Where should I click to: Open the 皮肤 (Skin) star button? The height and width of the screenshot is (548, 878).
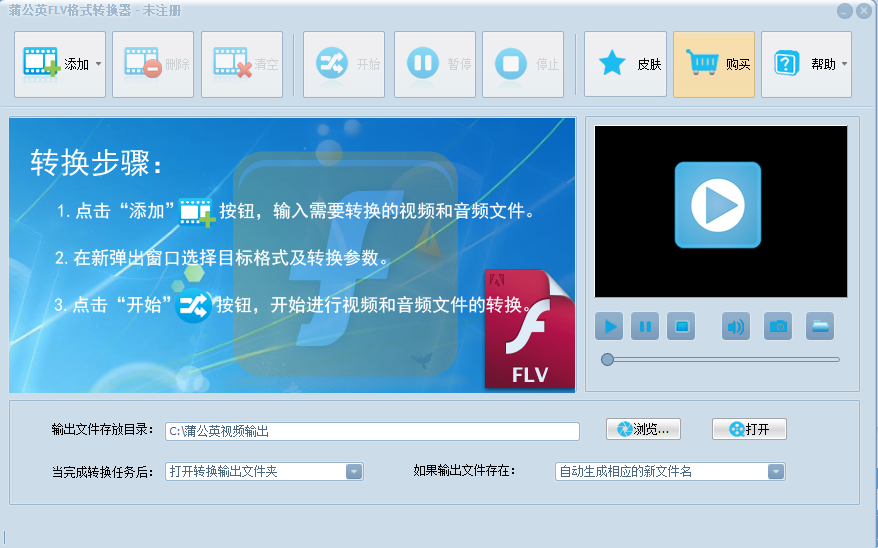pos(625,64)
